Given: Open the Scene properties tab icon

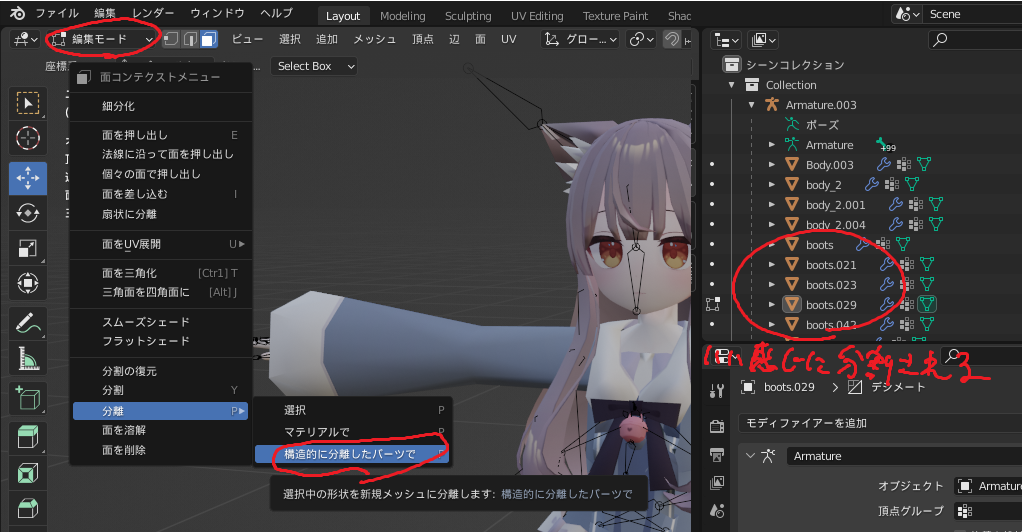Looking at the screenshot, I should pos(717,510).
